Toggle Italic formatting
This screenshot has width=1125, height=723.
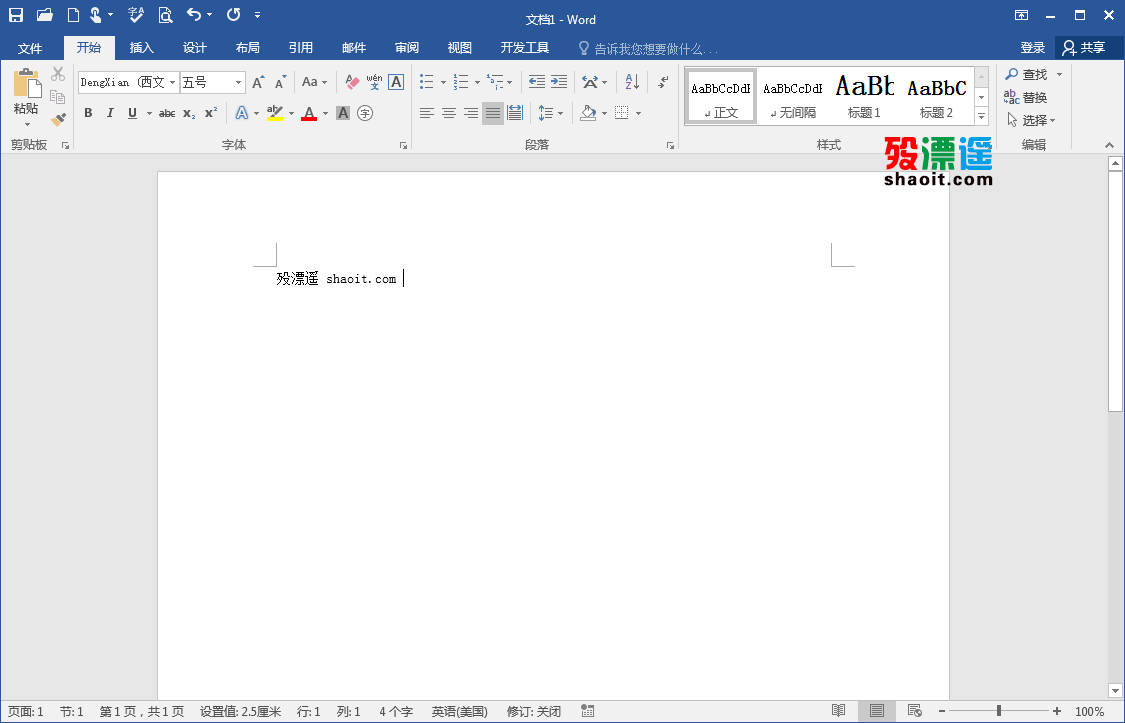coord(110,113)
